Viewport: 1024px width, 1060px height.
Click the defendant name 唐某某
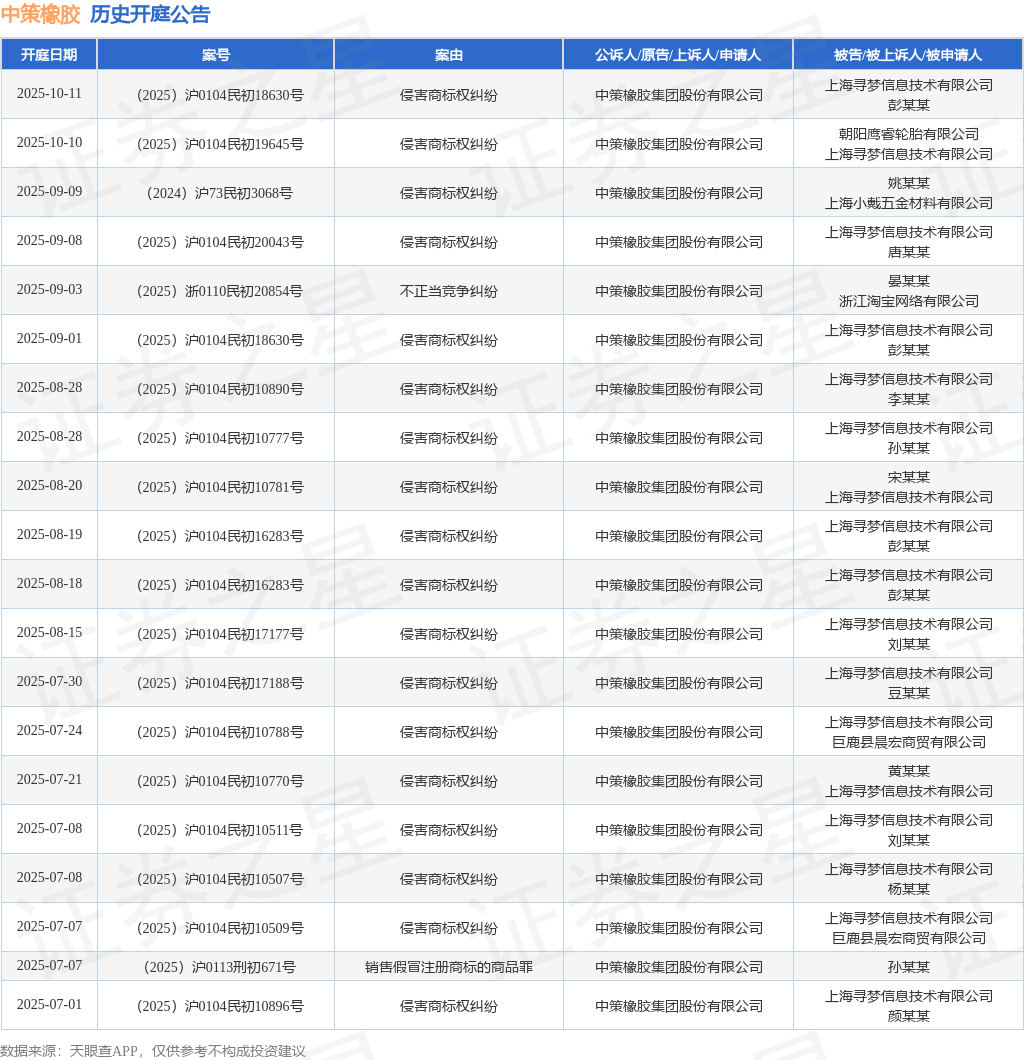tap(908, 252)
